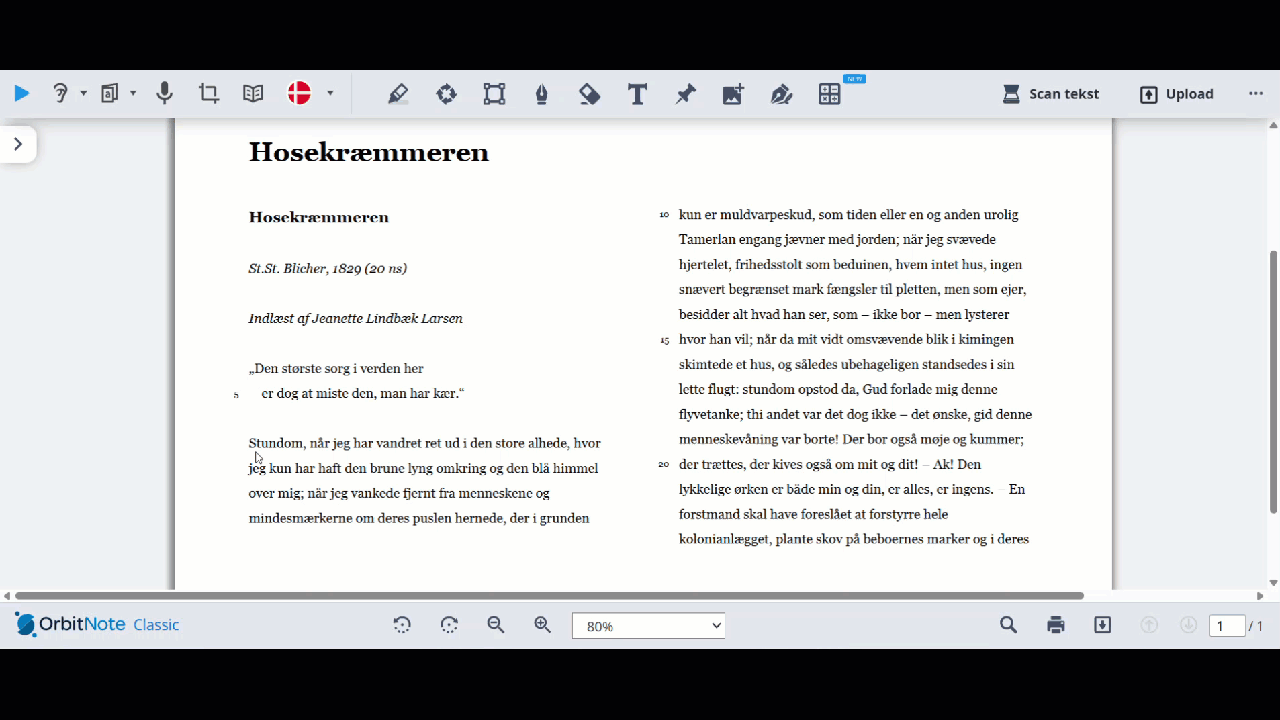Screen dimensions: 1280x720
Task: Open the language dropdown arrow beside the flag
Action: (330, 94)
